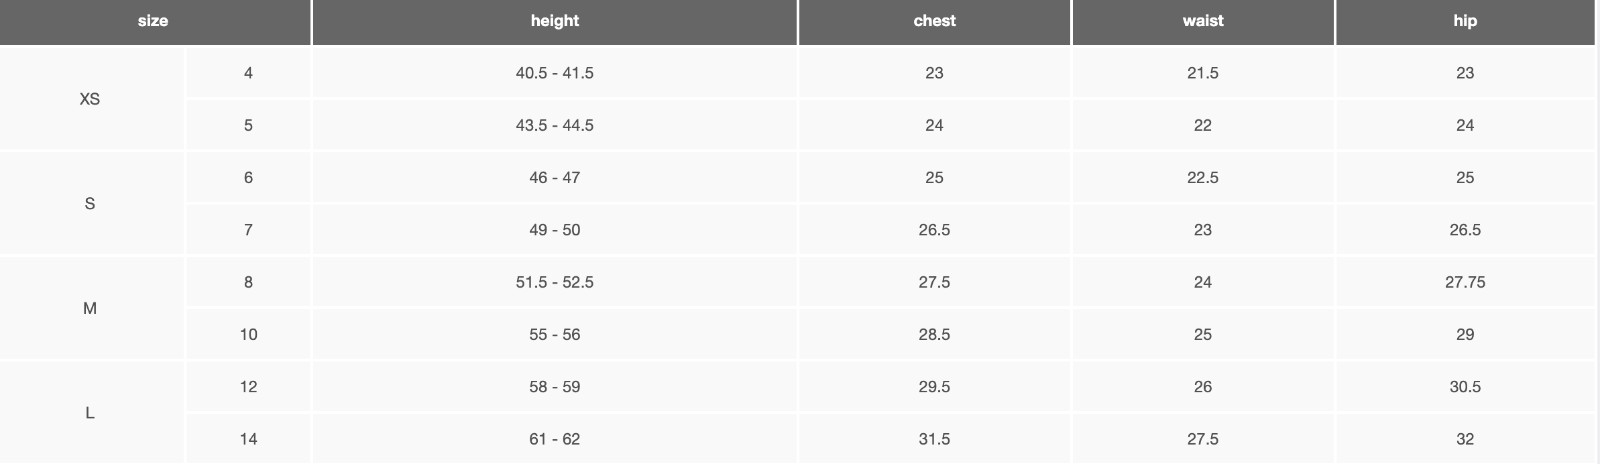The height and width of the screenshot is (464, 1600).
Task: Click the size column header
Action: tap(153, 21)
